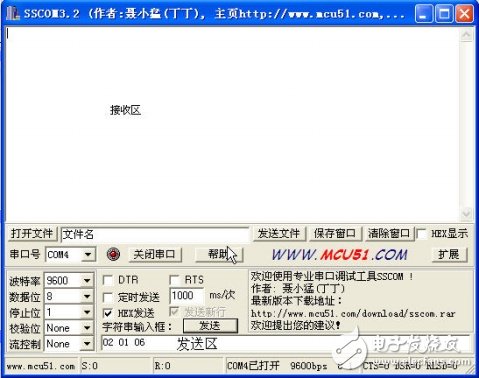Toggle the HEX显示 checkbox
479x378 pixels.
[x=422, y=234]
